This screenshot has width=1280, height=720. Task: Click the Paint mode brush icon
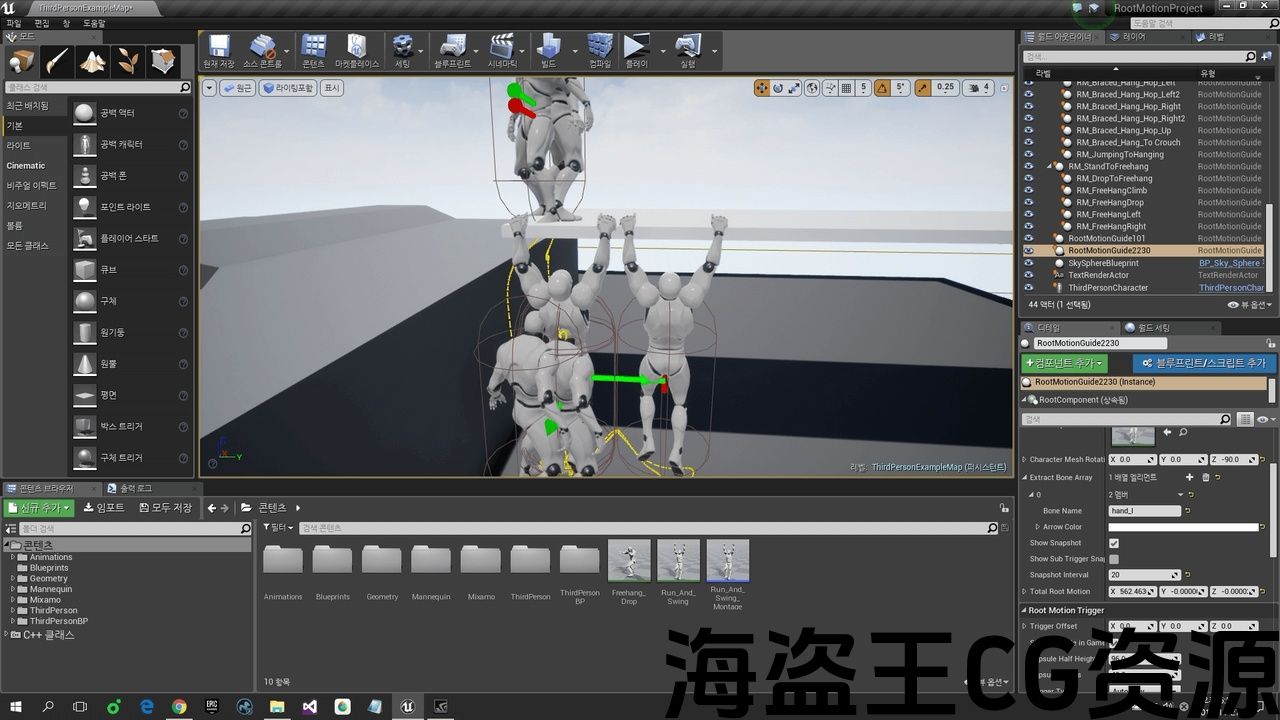pyautogui.click(x=57, y=62)
